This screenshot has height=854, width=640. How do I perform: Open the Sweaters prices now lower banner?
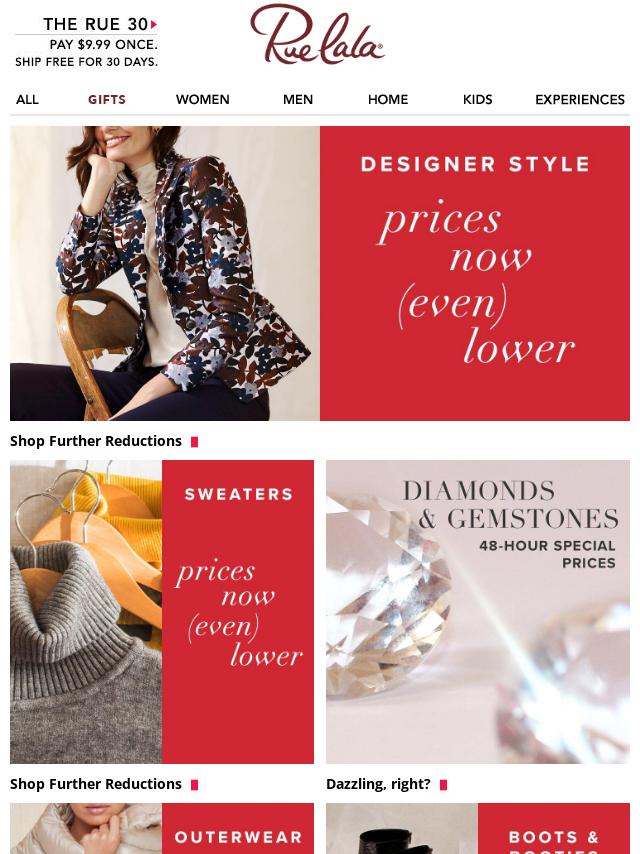tap(162, 612)
